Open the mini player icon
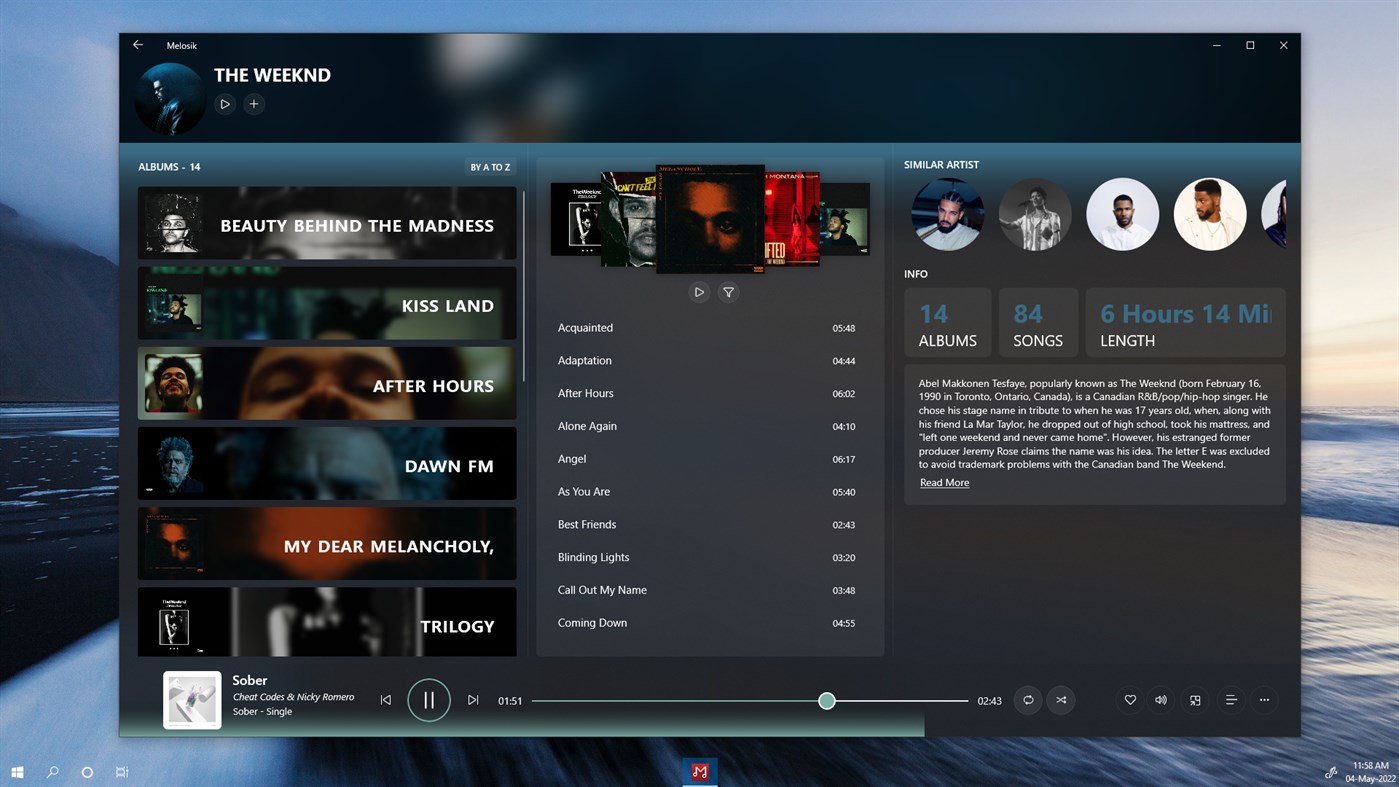The image size is (1399, 787). point(1195,700)
